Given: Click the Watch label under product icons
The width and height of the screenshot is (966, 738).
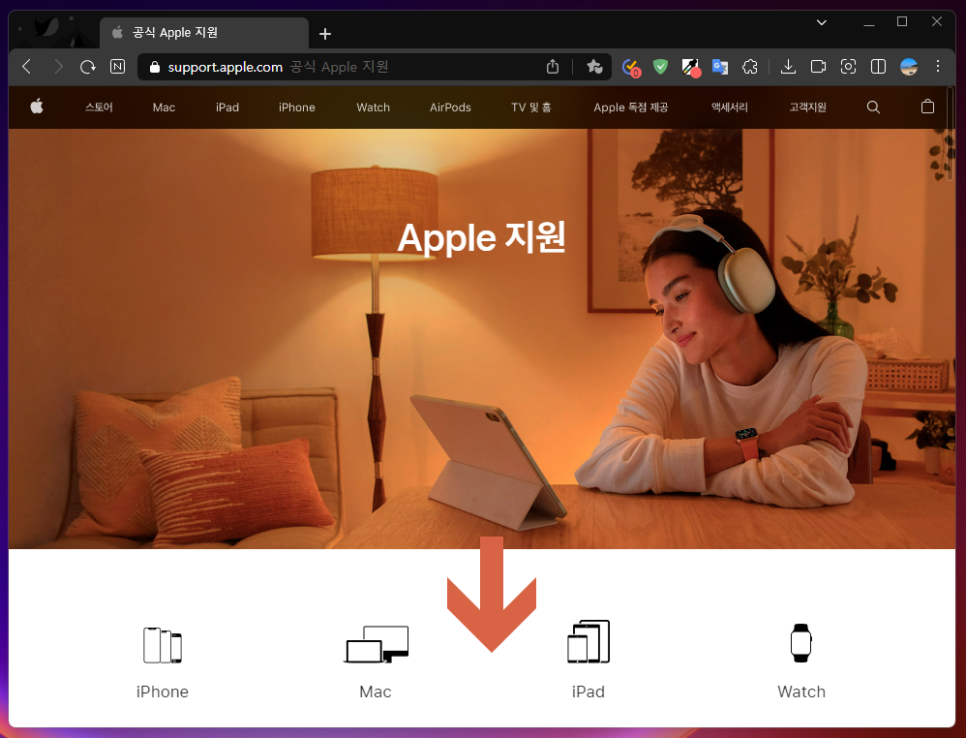Looking at the screenshot, I should click(x=802, y=692).
